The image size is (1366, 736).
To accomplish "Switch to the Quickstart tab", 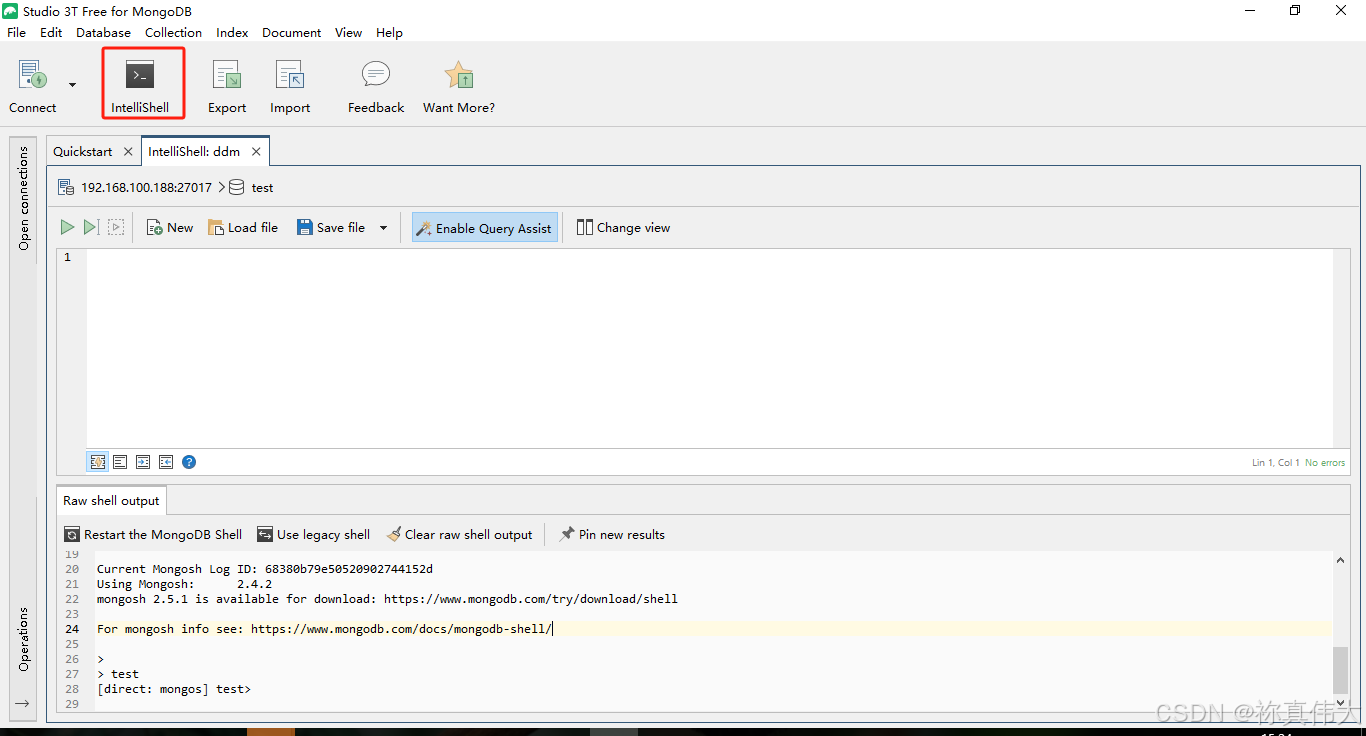I will [x=83, y=152].
